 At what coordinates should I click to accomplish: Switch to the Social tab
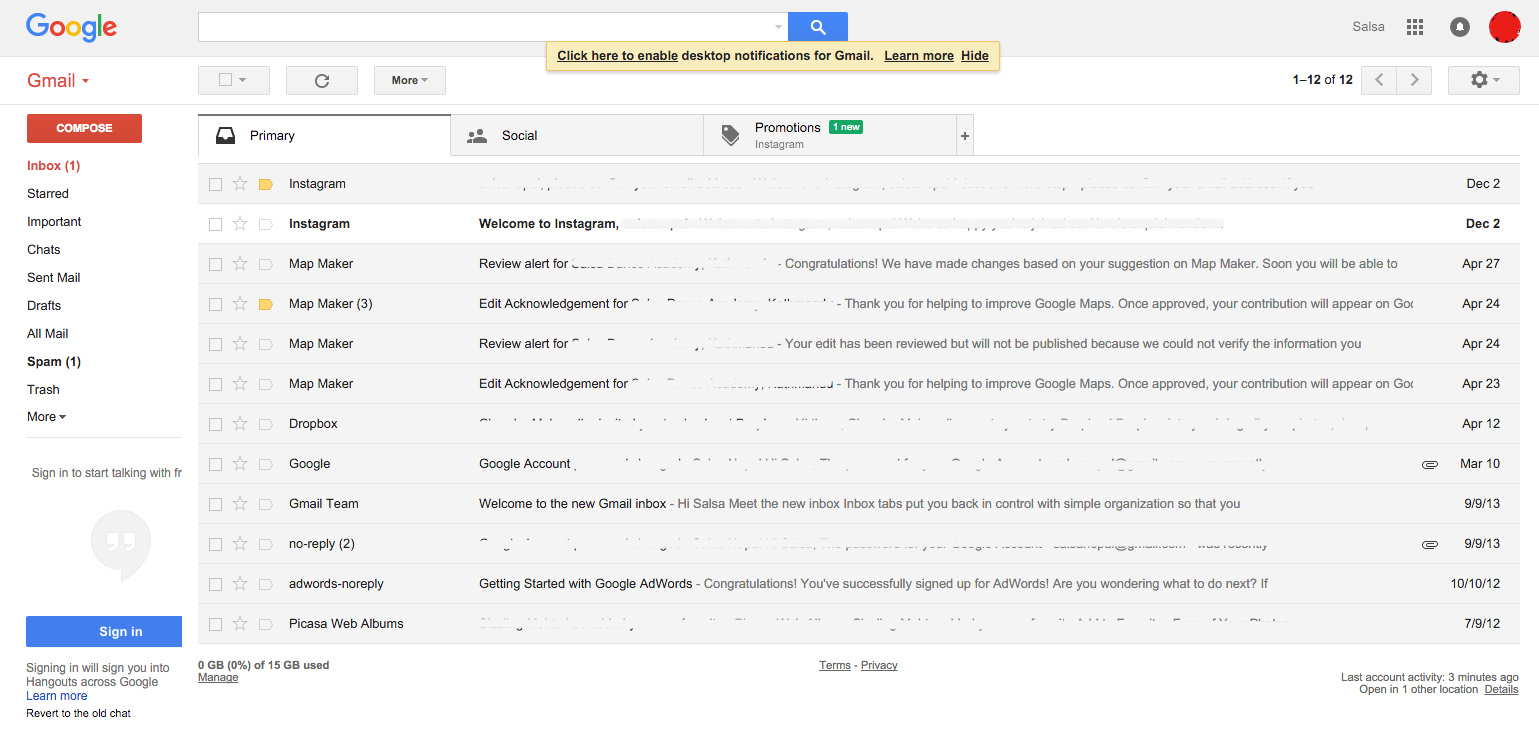tap(577, 136)
